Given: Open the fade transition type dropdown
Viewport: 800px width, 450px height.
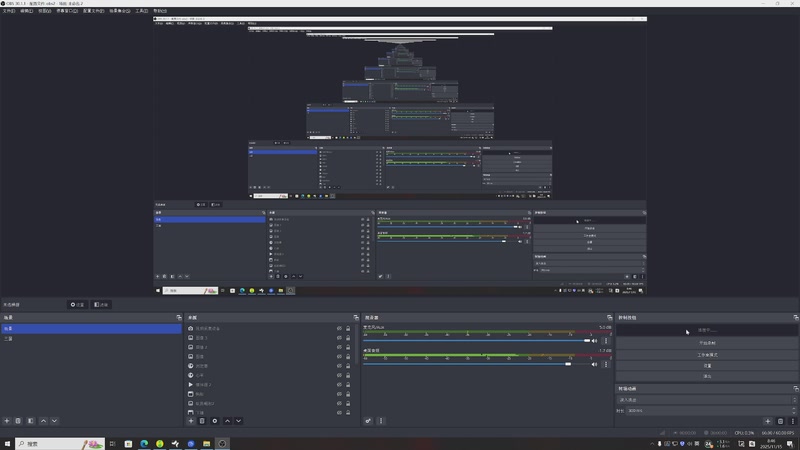Looking at the screenshot, I should [x=707, y=400].
